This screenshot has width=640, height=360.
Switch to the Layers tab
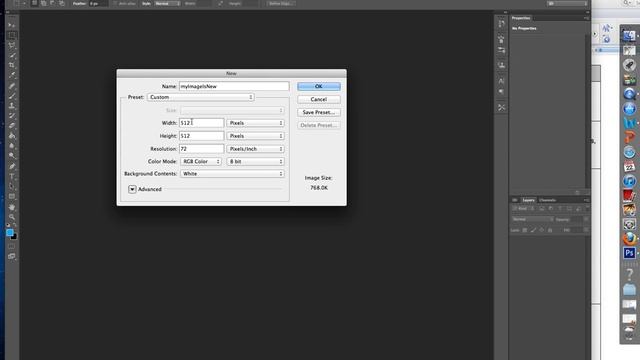coord(529,200)
